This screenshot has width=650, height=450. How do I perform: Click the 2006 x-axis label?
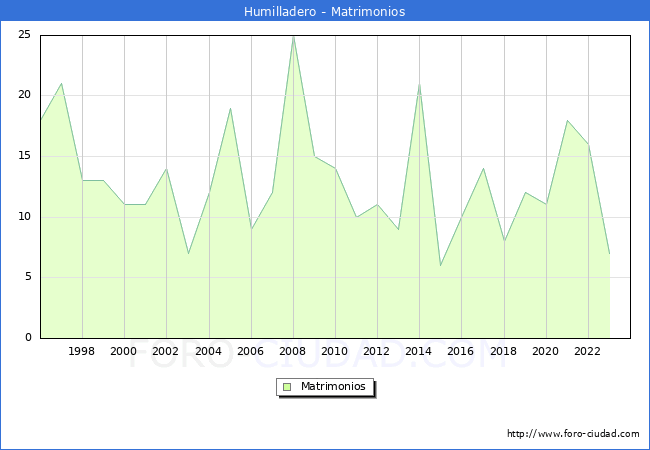click(250, 351)
